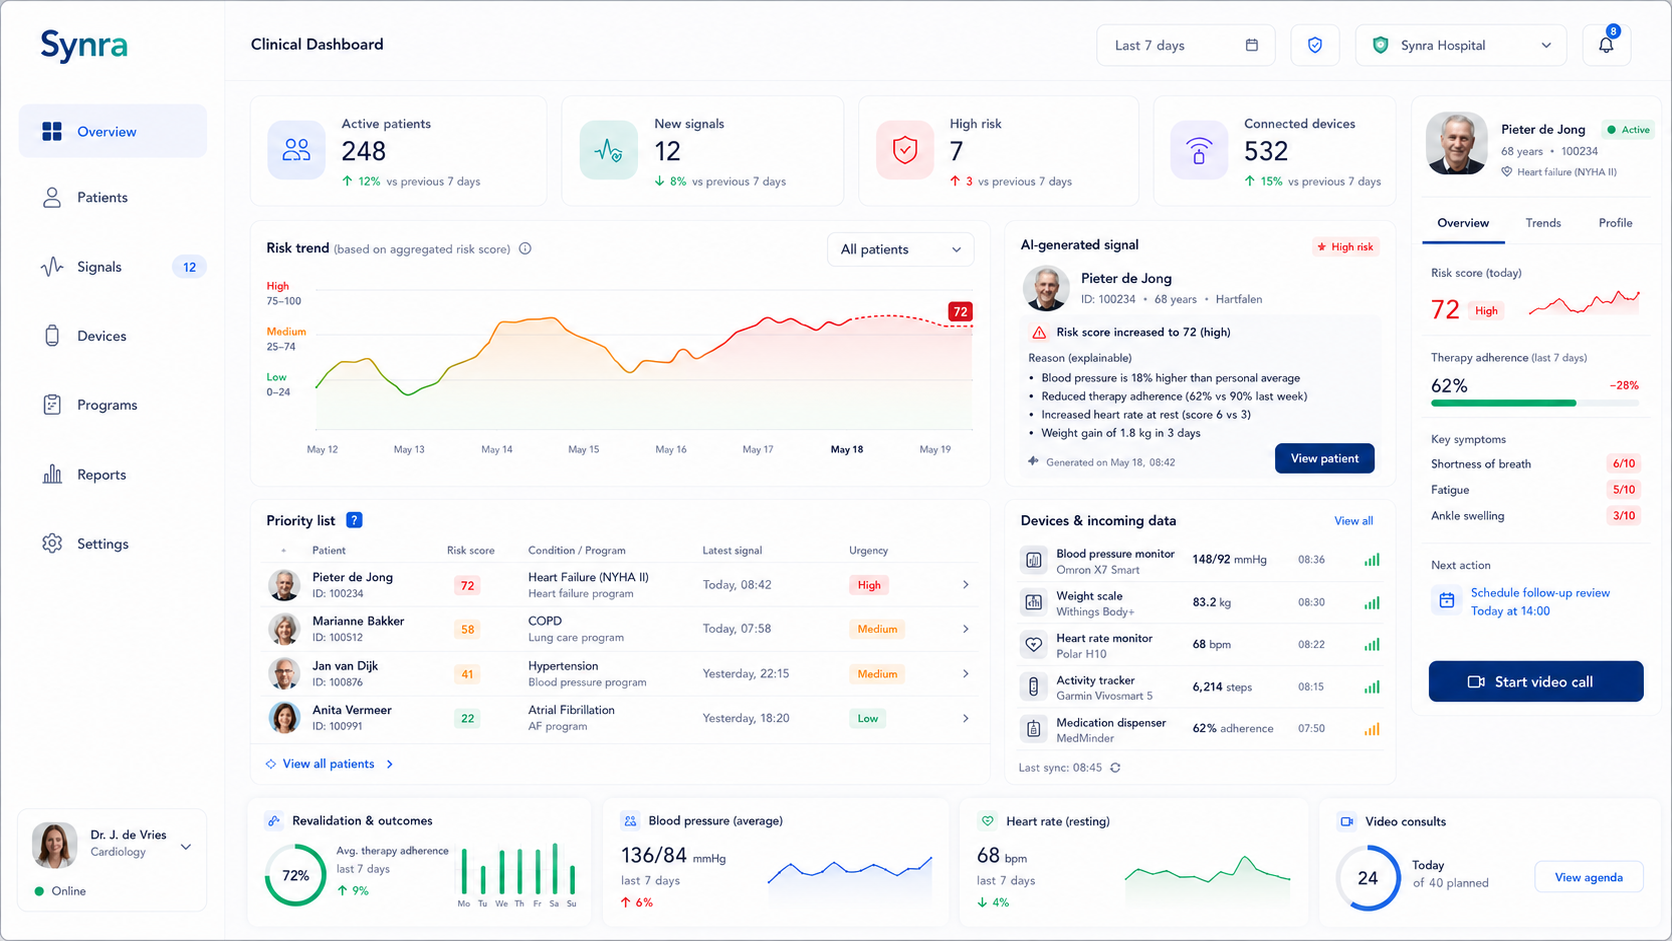
Task: Click the High risk shield icon
Action: pos(905,150)
